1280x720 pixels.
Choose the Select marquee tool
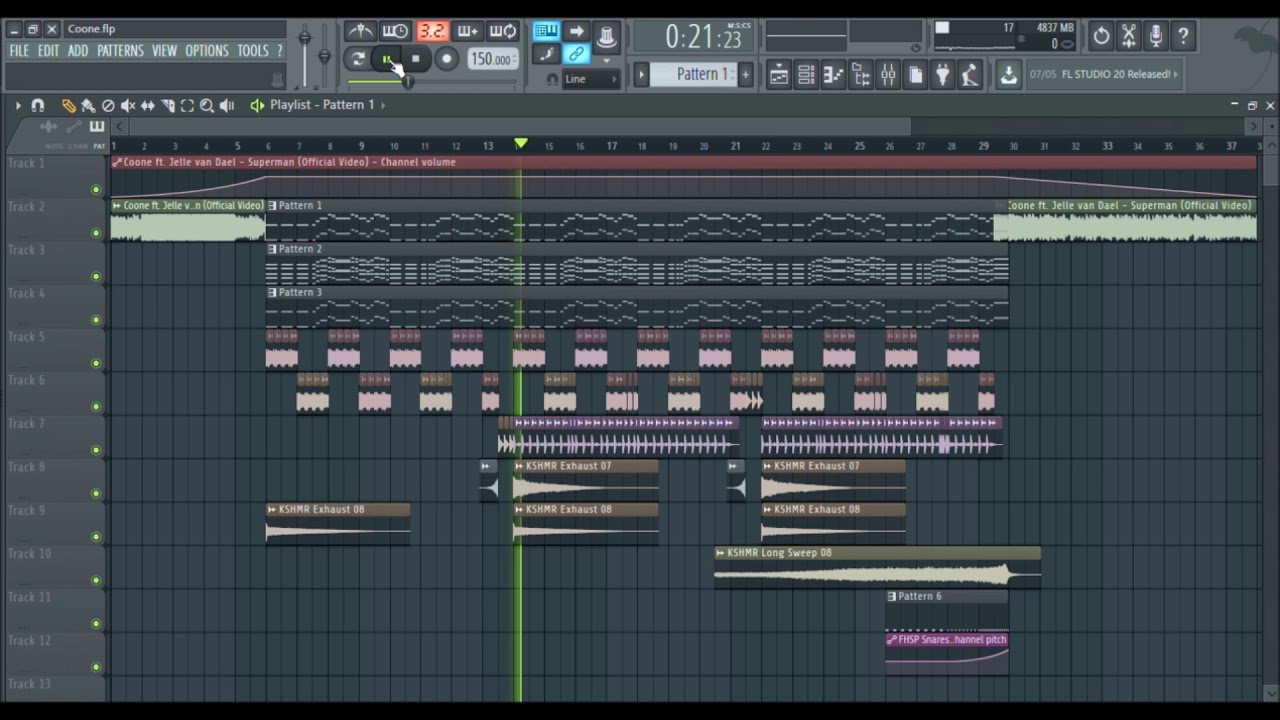tap(187, 105)
